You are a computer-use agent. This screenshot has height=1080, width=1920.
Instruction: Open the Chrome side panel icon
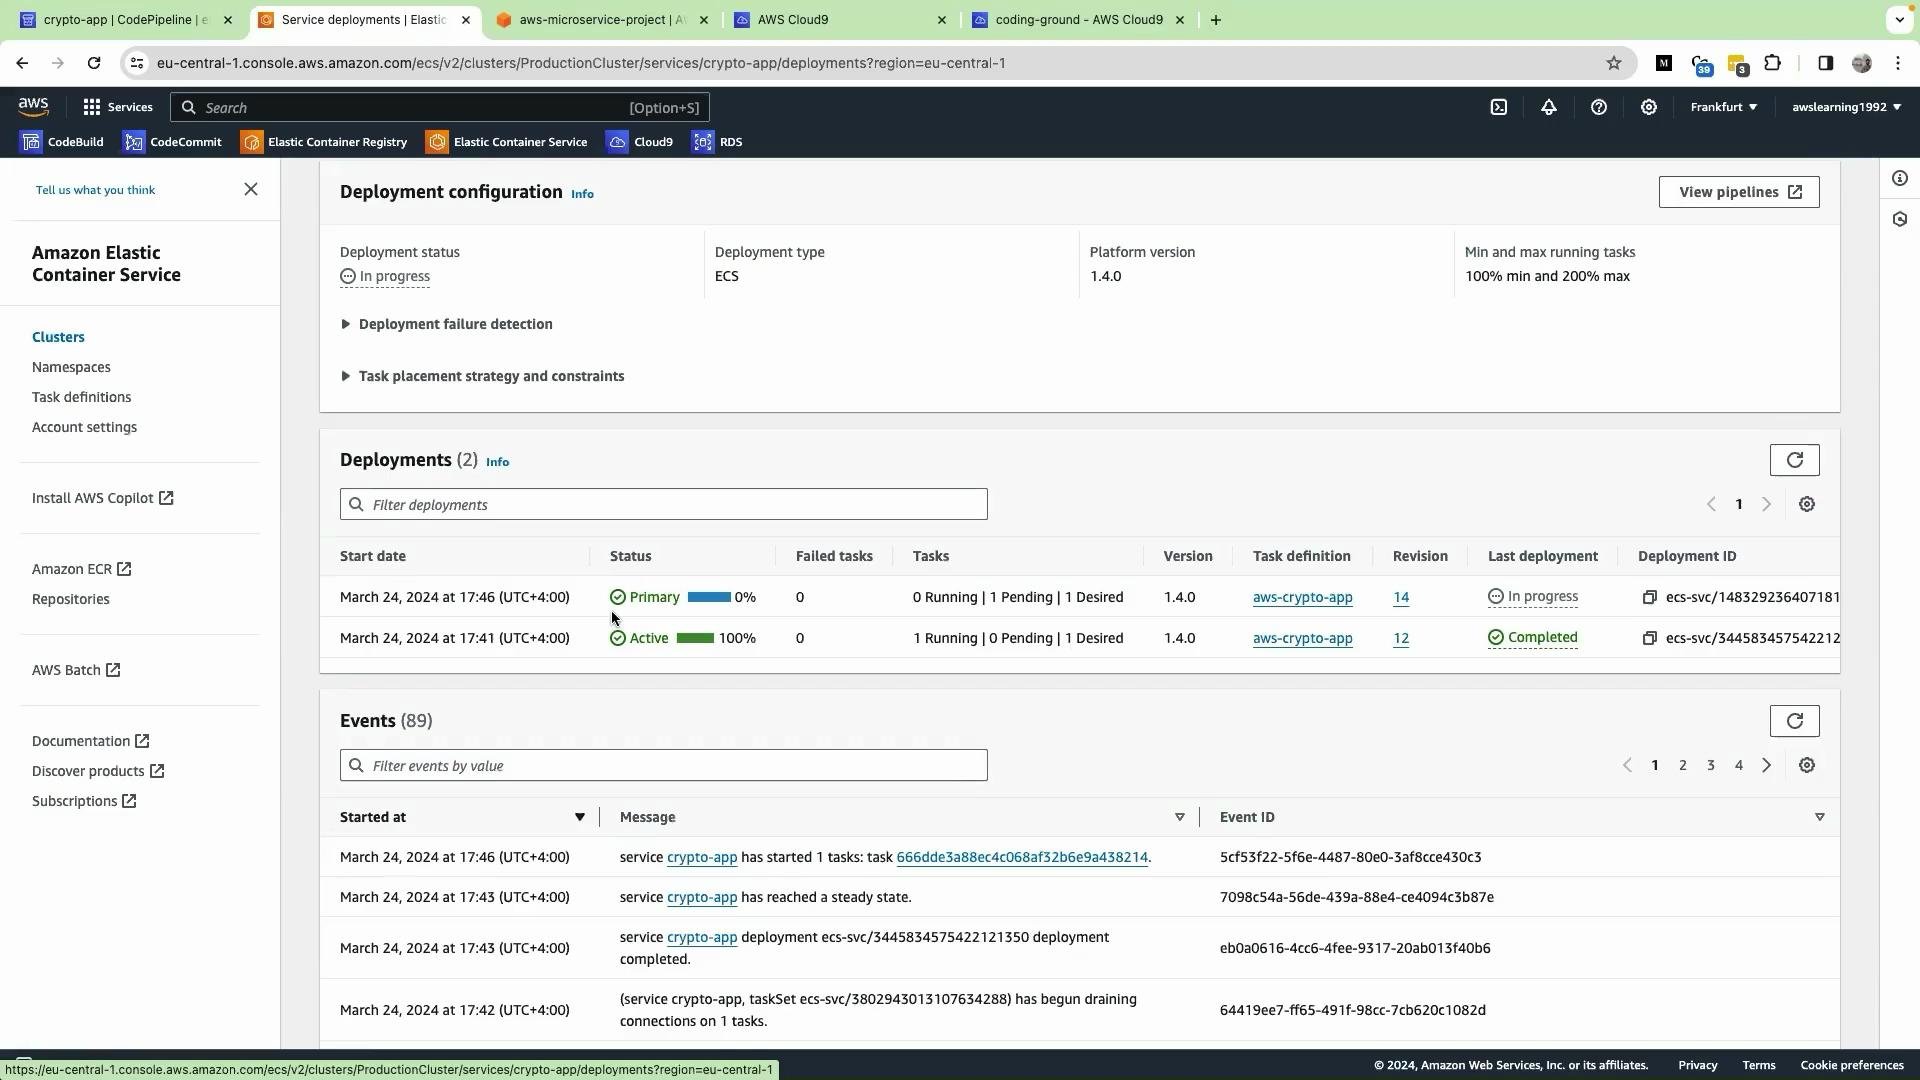tap(1826, 63)
